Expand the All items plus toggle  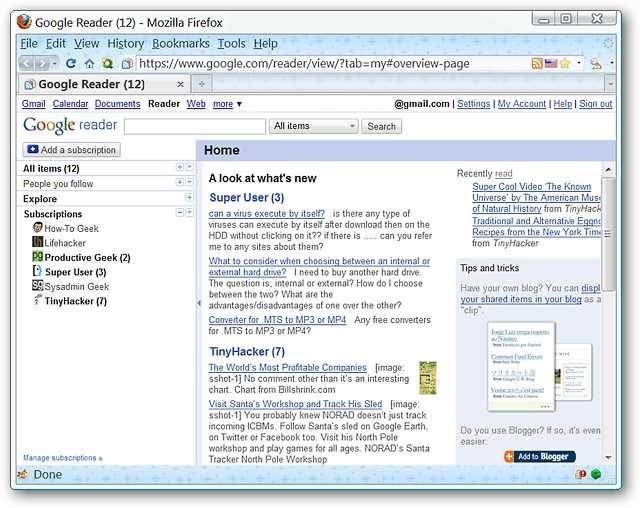click(180, 167)
